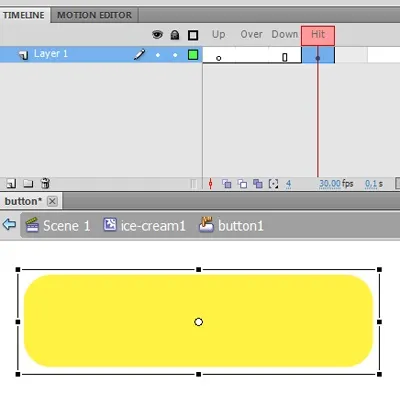Select the Layer 1 row name

click(x=51, y=54)
